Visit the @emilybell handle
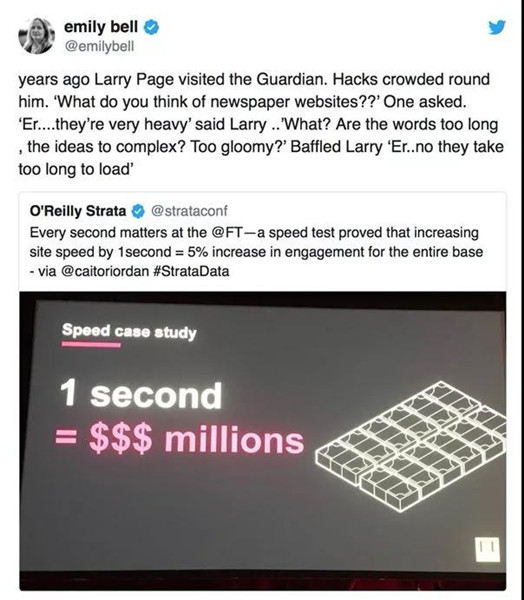524x600 pixels. coord(100,46)
